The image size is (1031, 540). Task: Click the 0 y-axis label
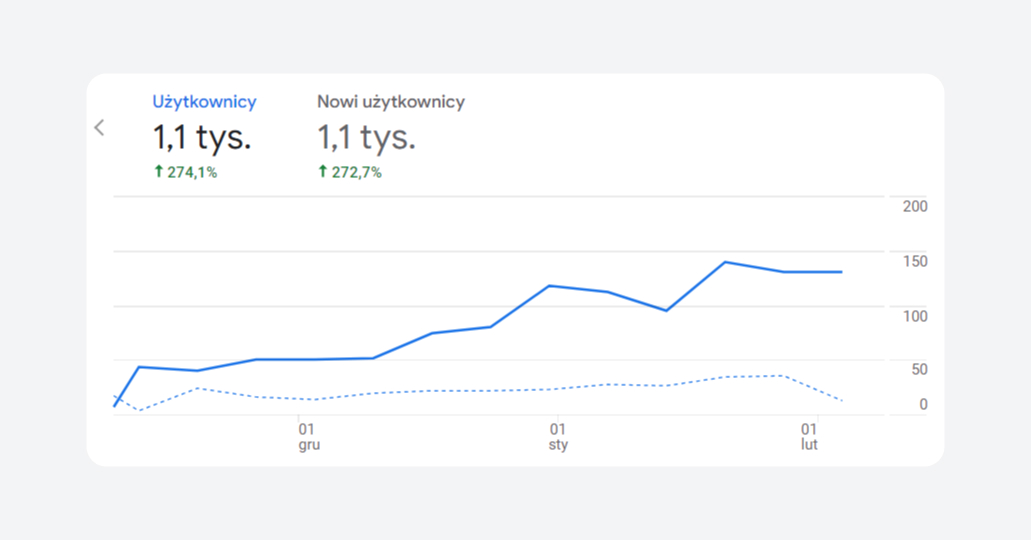922,404
